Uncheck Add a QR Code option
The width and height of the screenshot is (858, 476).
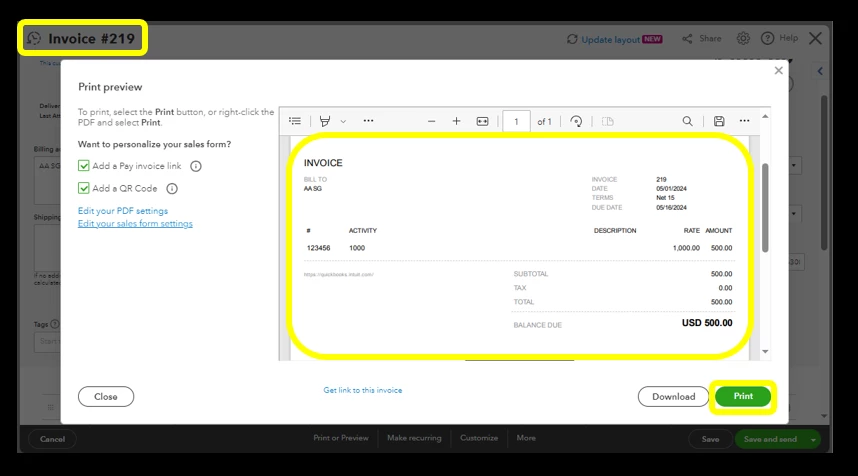[x=84, y=188]
